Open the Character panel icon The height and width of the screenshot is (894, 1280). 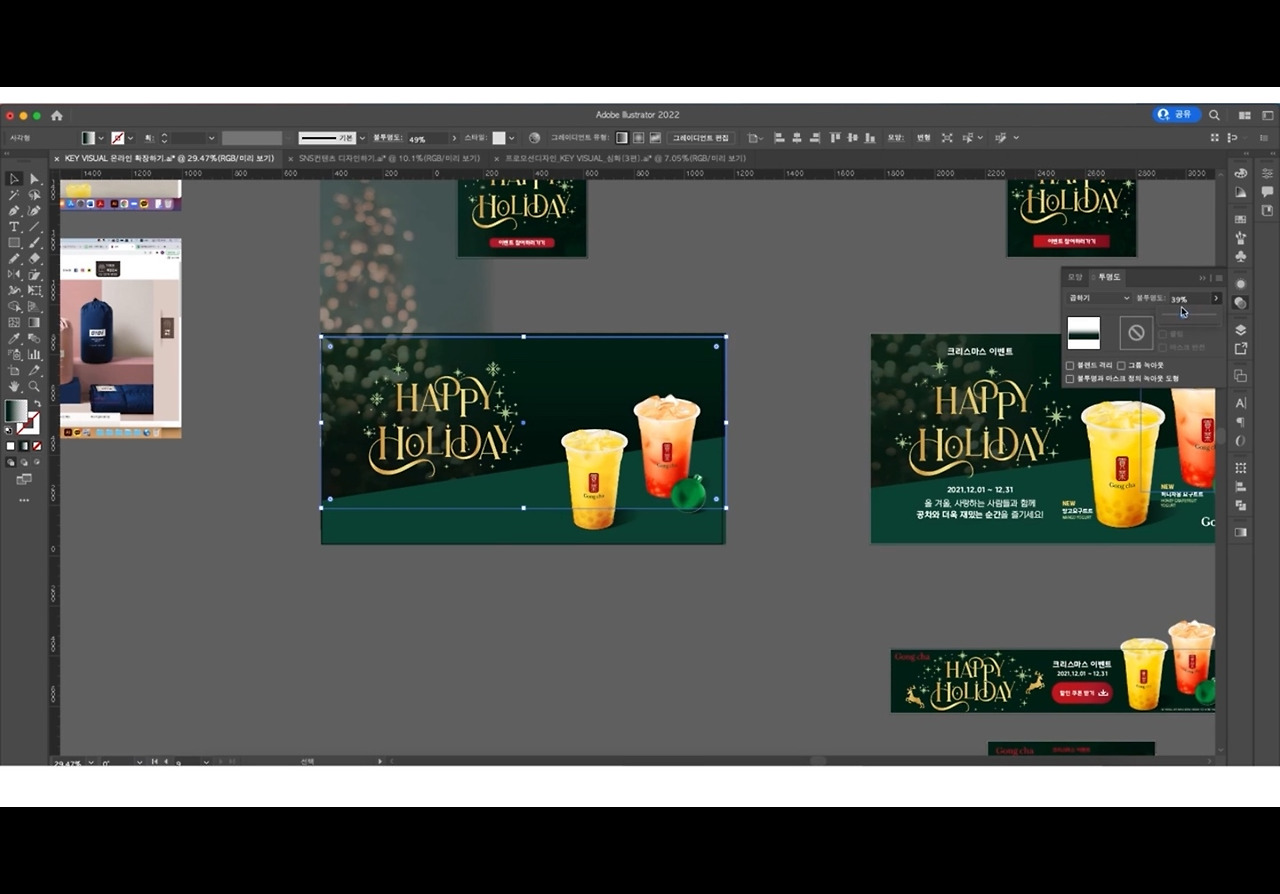(1241, 403)
